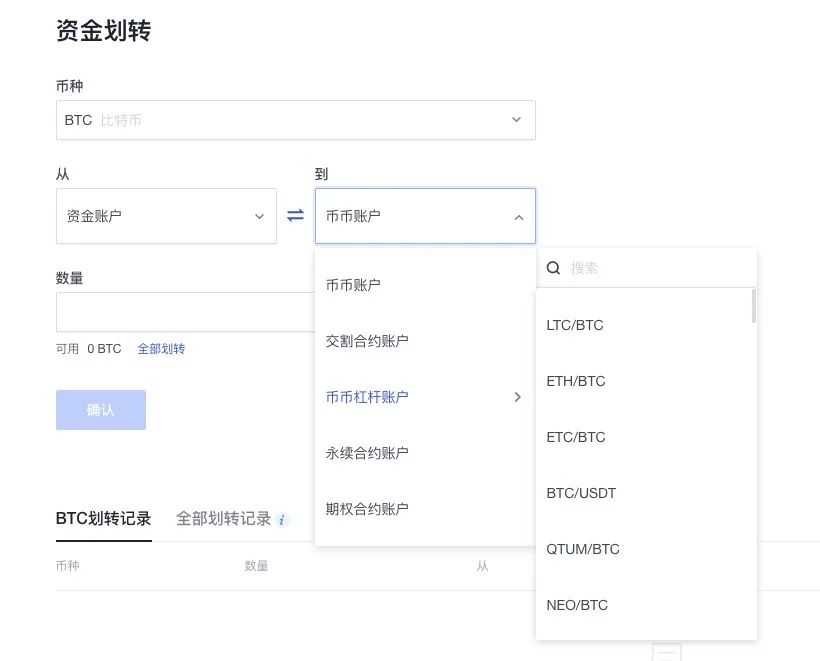
Task: Click info icon beside 全部划转记录
Action: (x=283, y=520)
